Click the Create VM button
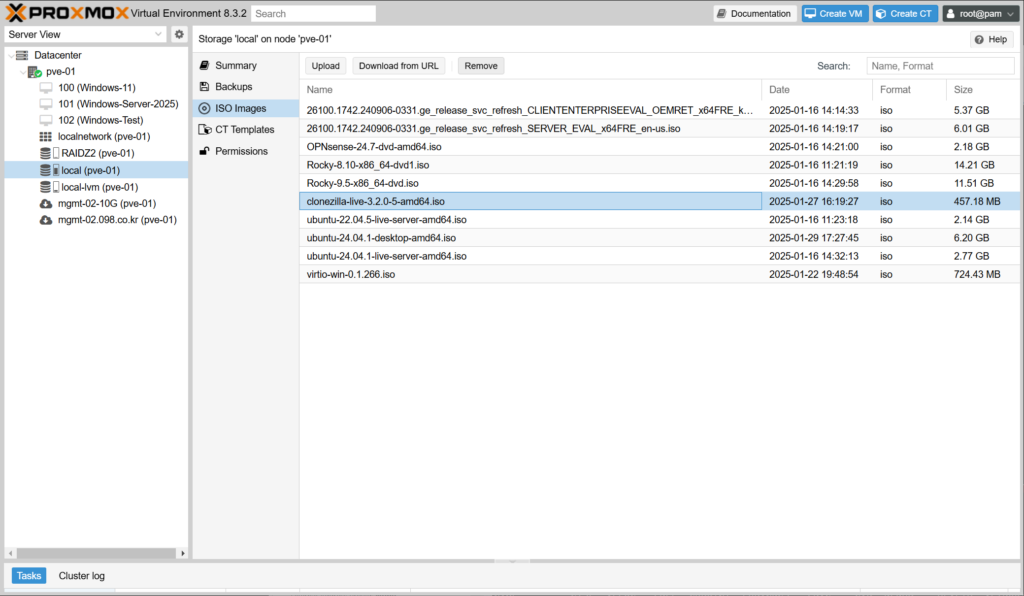1024x596 pixels. click(834, 14)
